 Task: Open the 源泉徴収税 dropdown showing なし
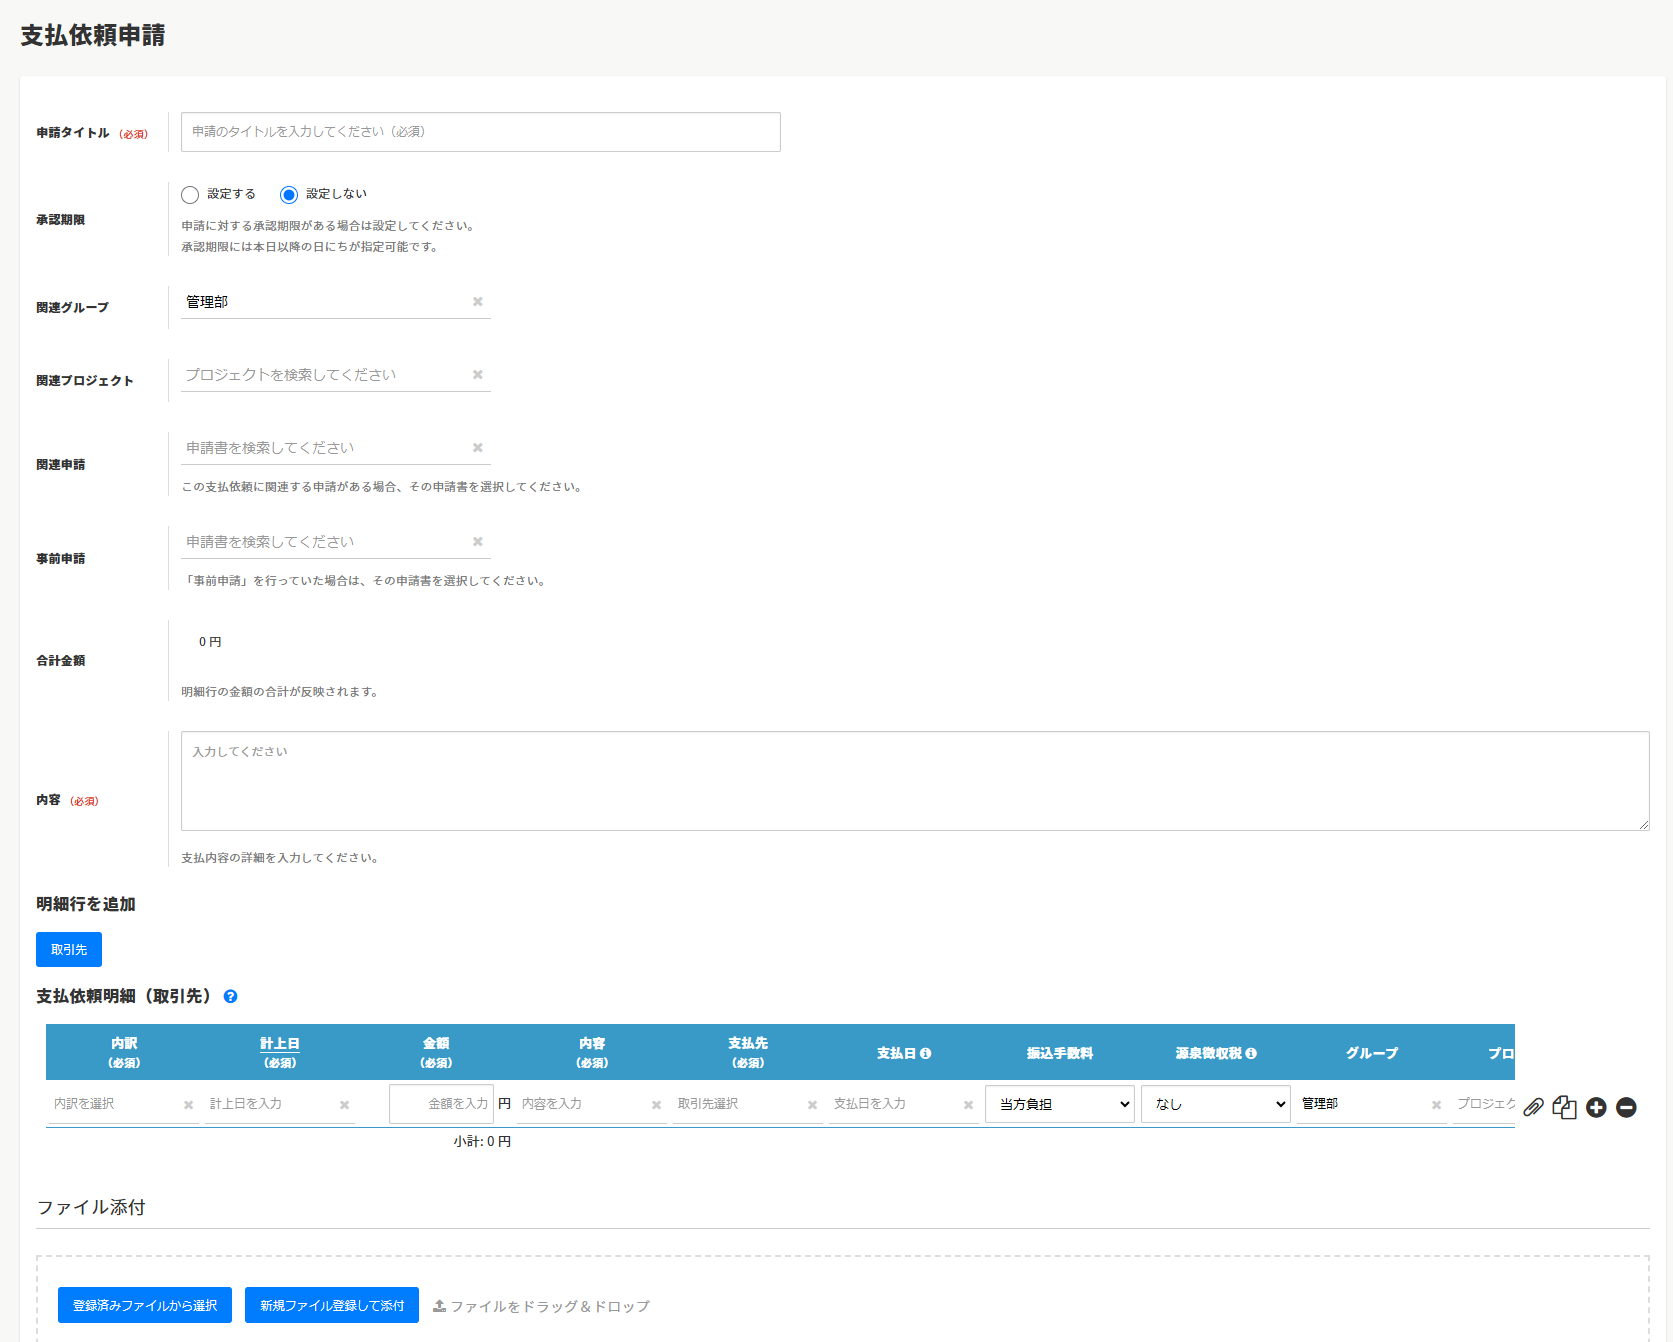coord(1215,1104)
